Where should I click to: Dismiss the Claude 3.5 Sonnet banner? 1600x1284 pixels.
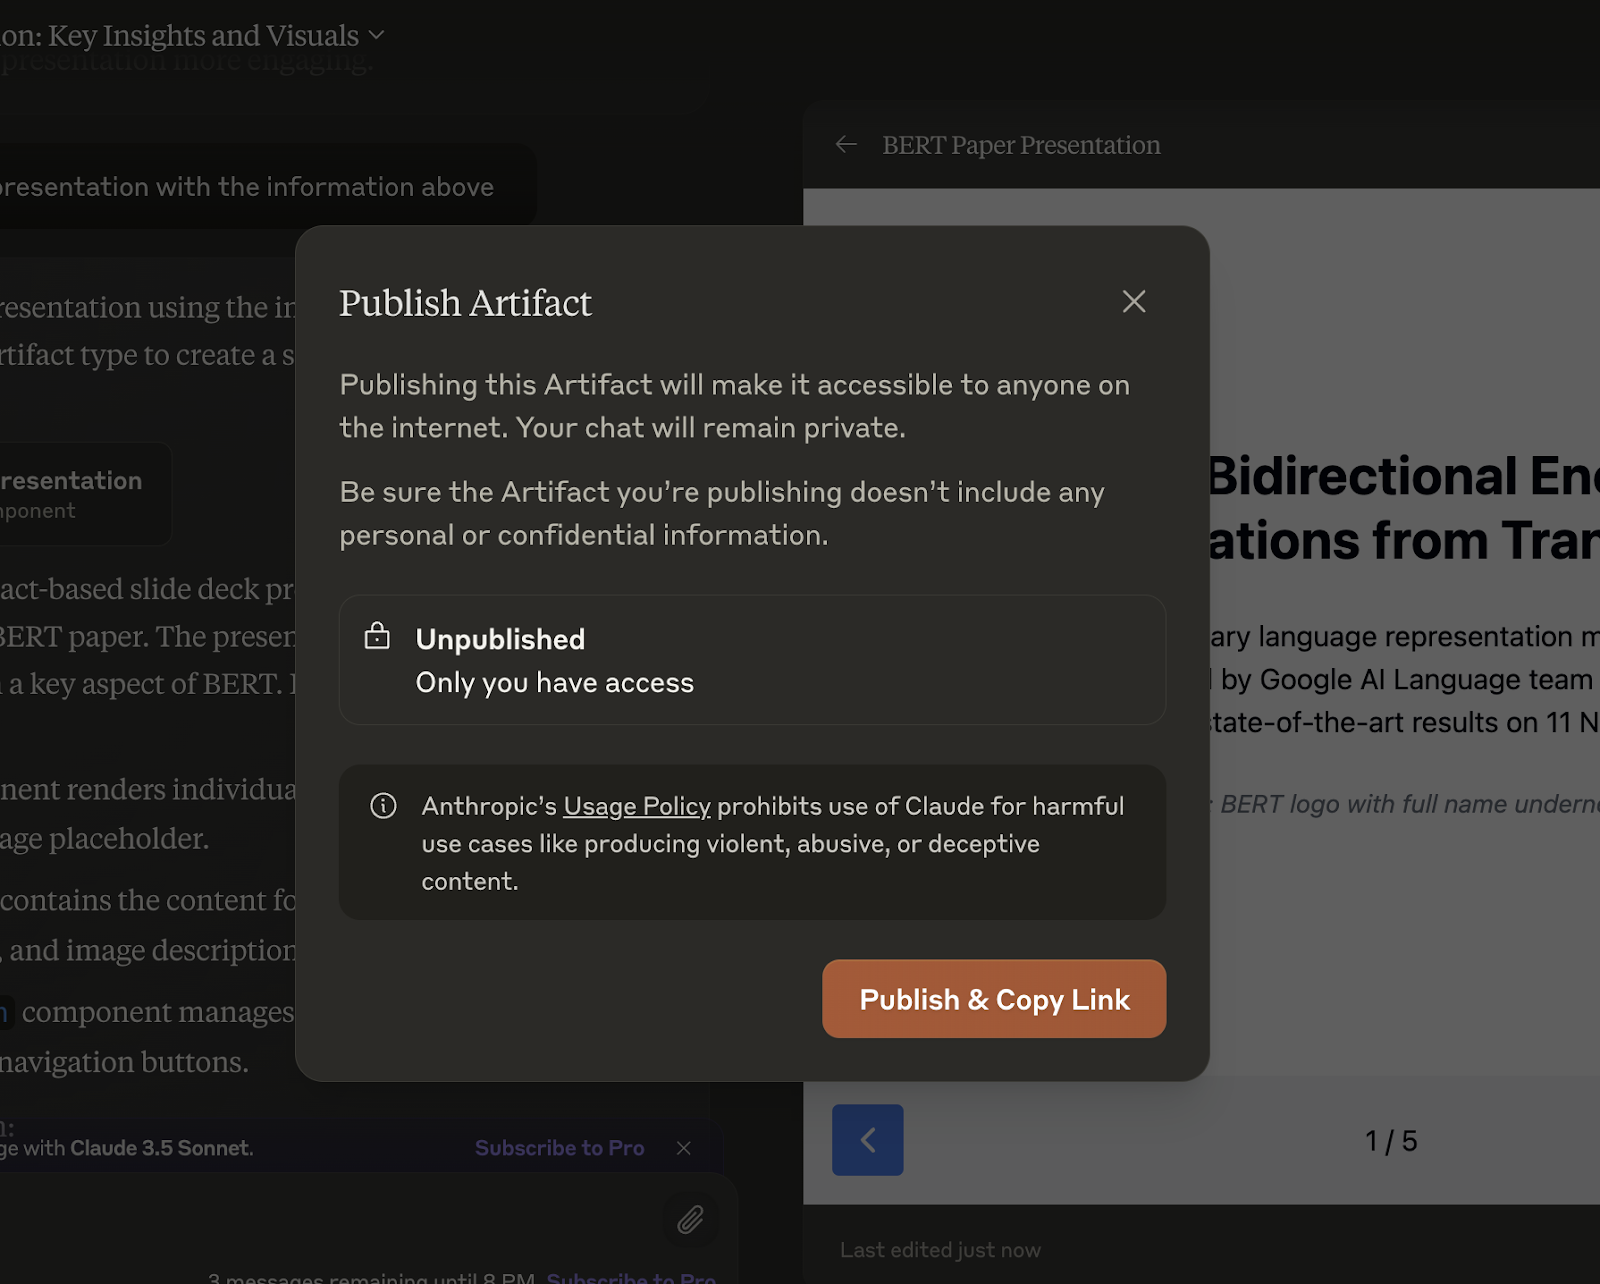tap(684, 1148)
